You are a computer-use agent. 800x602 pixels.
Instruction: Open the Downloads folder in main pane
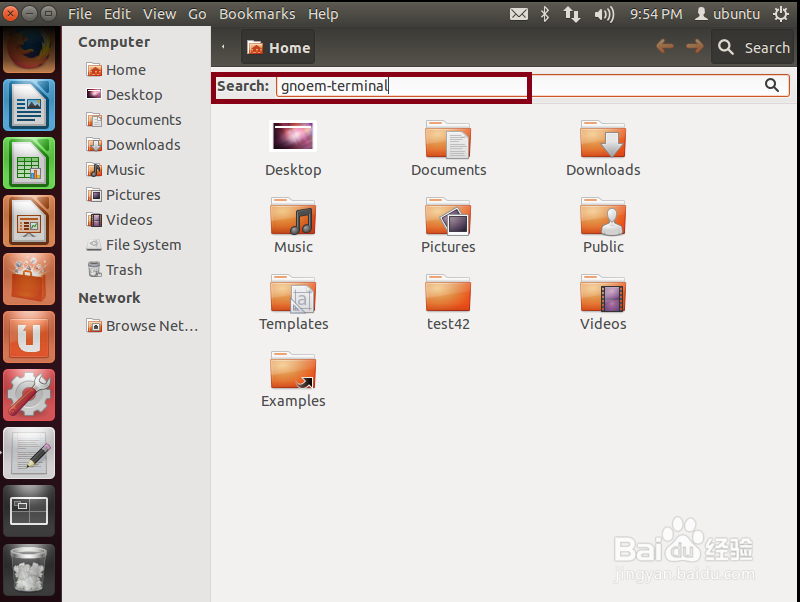click(603, 149)
